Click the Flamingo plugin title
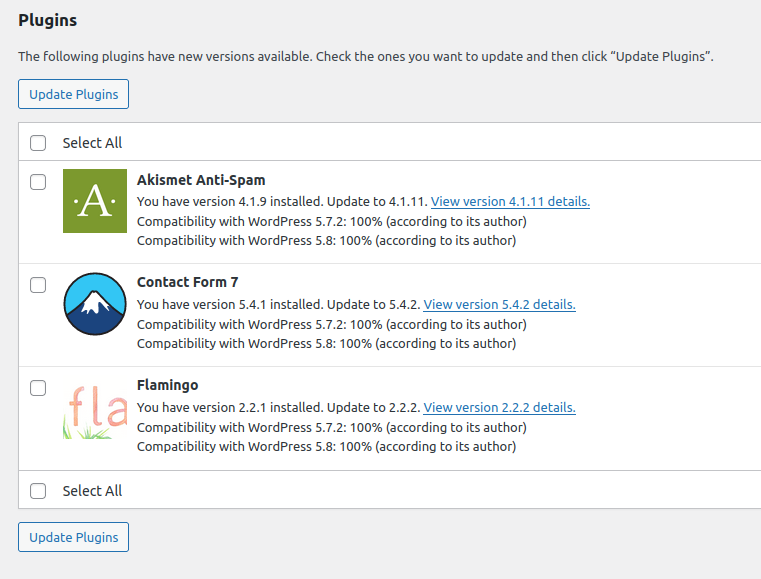 167,385
